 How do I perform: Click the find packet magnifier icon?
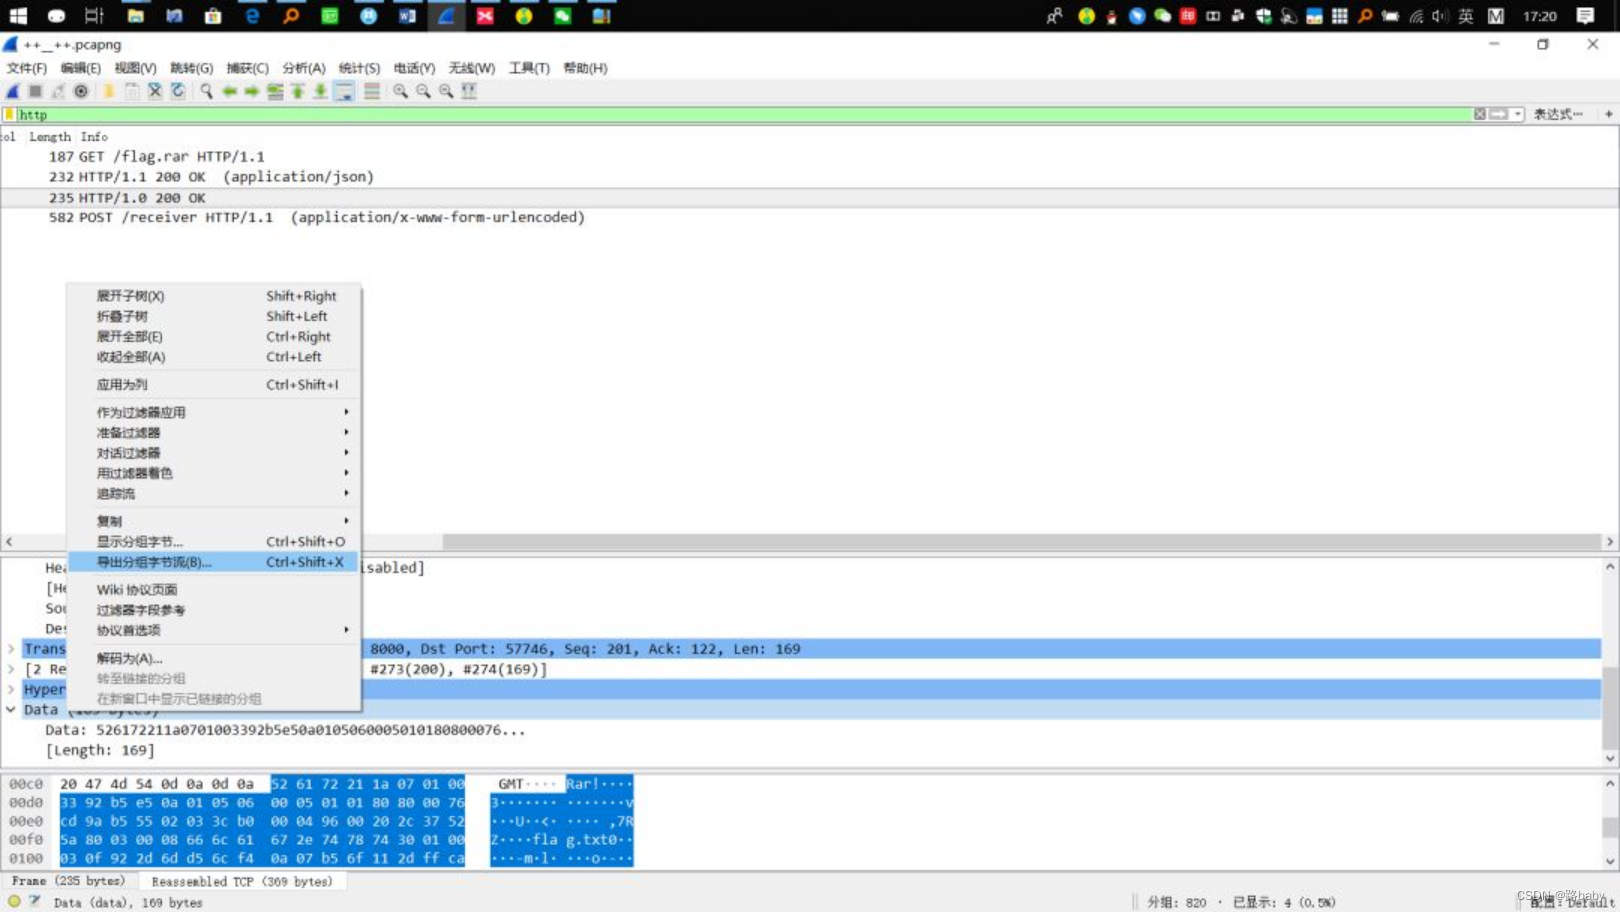206,91
